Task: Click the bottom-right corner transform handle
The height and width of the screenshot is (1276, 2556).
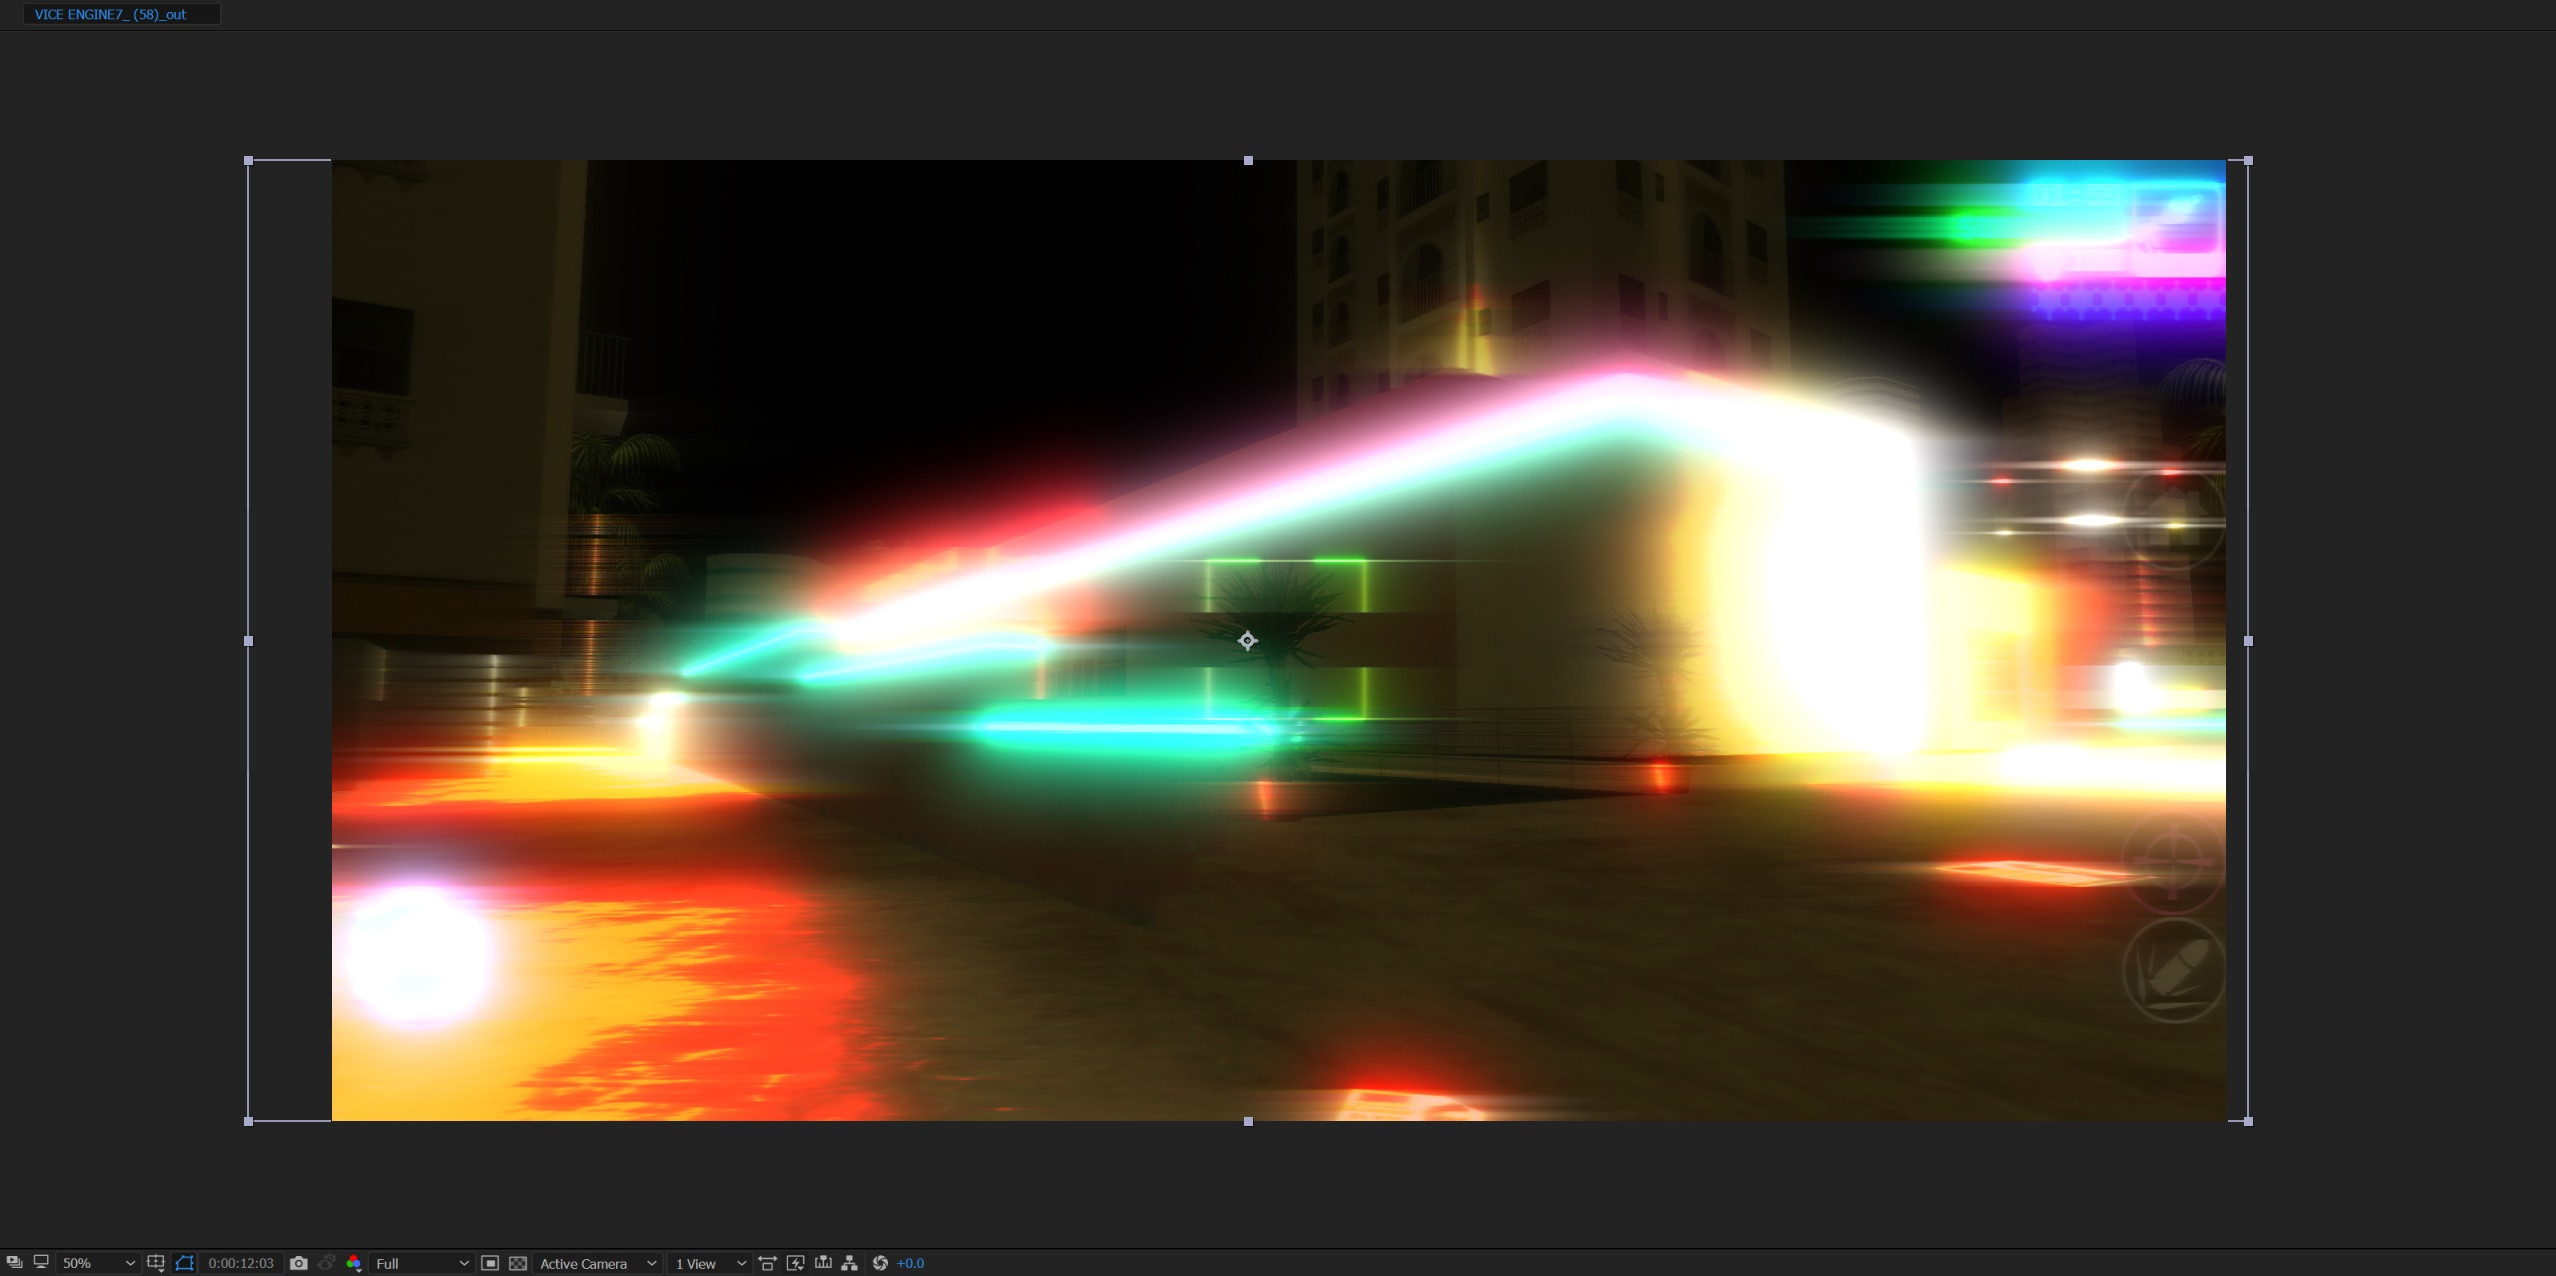Action: (2248, 1122)
